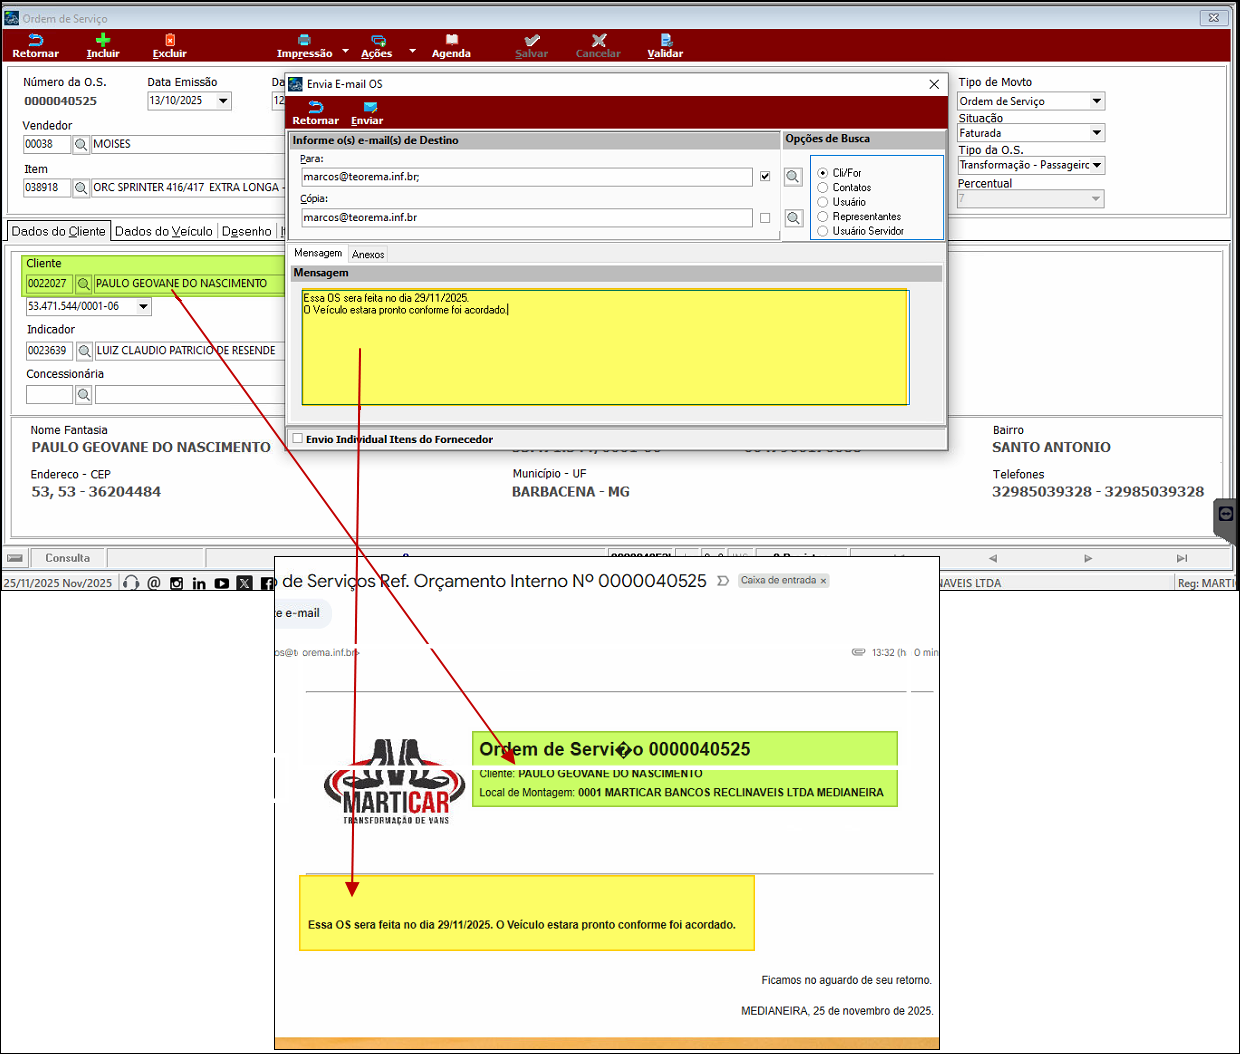
Task: Click the Vendedor lookup magnifier icon
Action: 81,145
